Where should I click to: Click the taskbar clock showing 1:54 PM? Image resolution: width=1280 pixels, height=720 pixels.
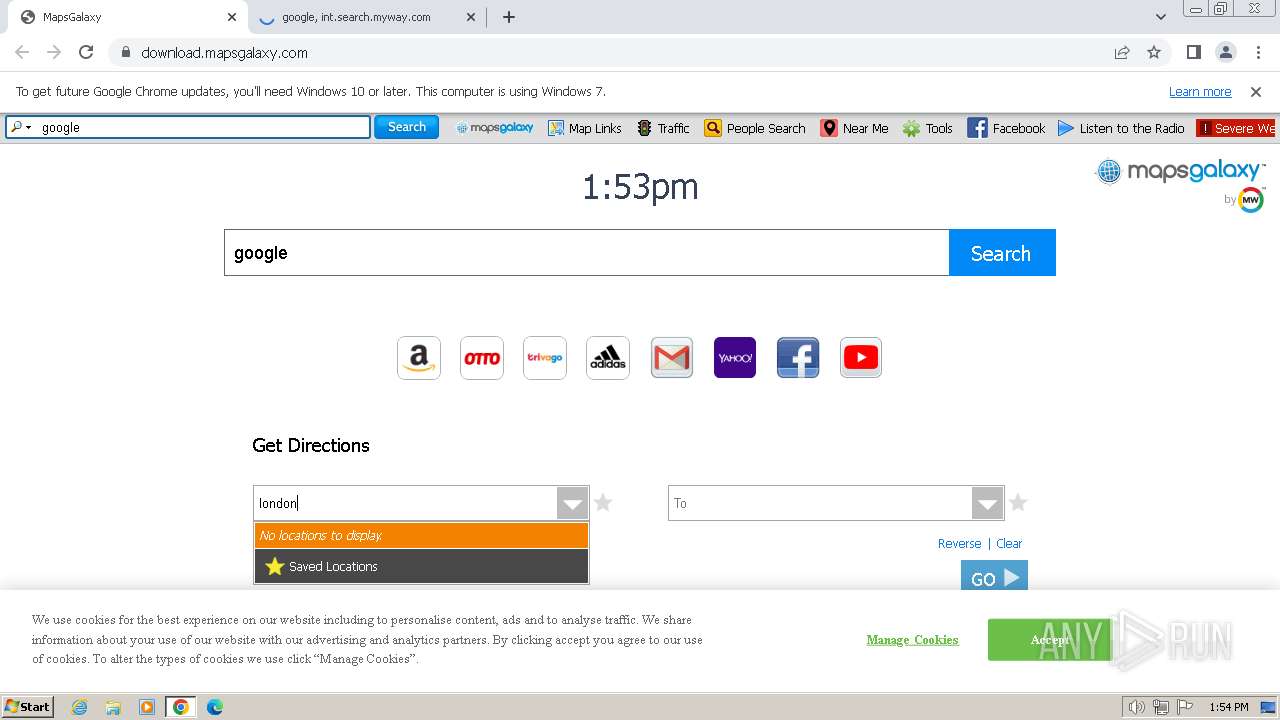(1228, 707)
